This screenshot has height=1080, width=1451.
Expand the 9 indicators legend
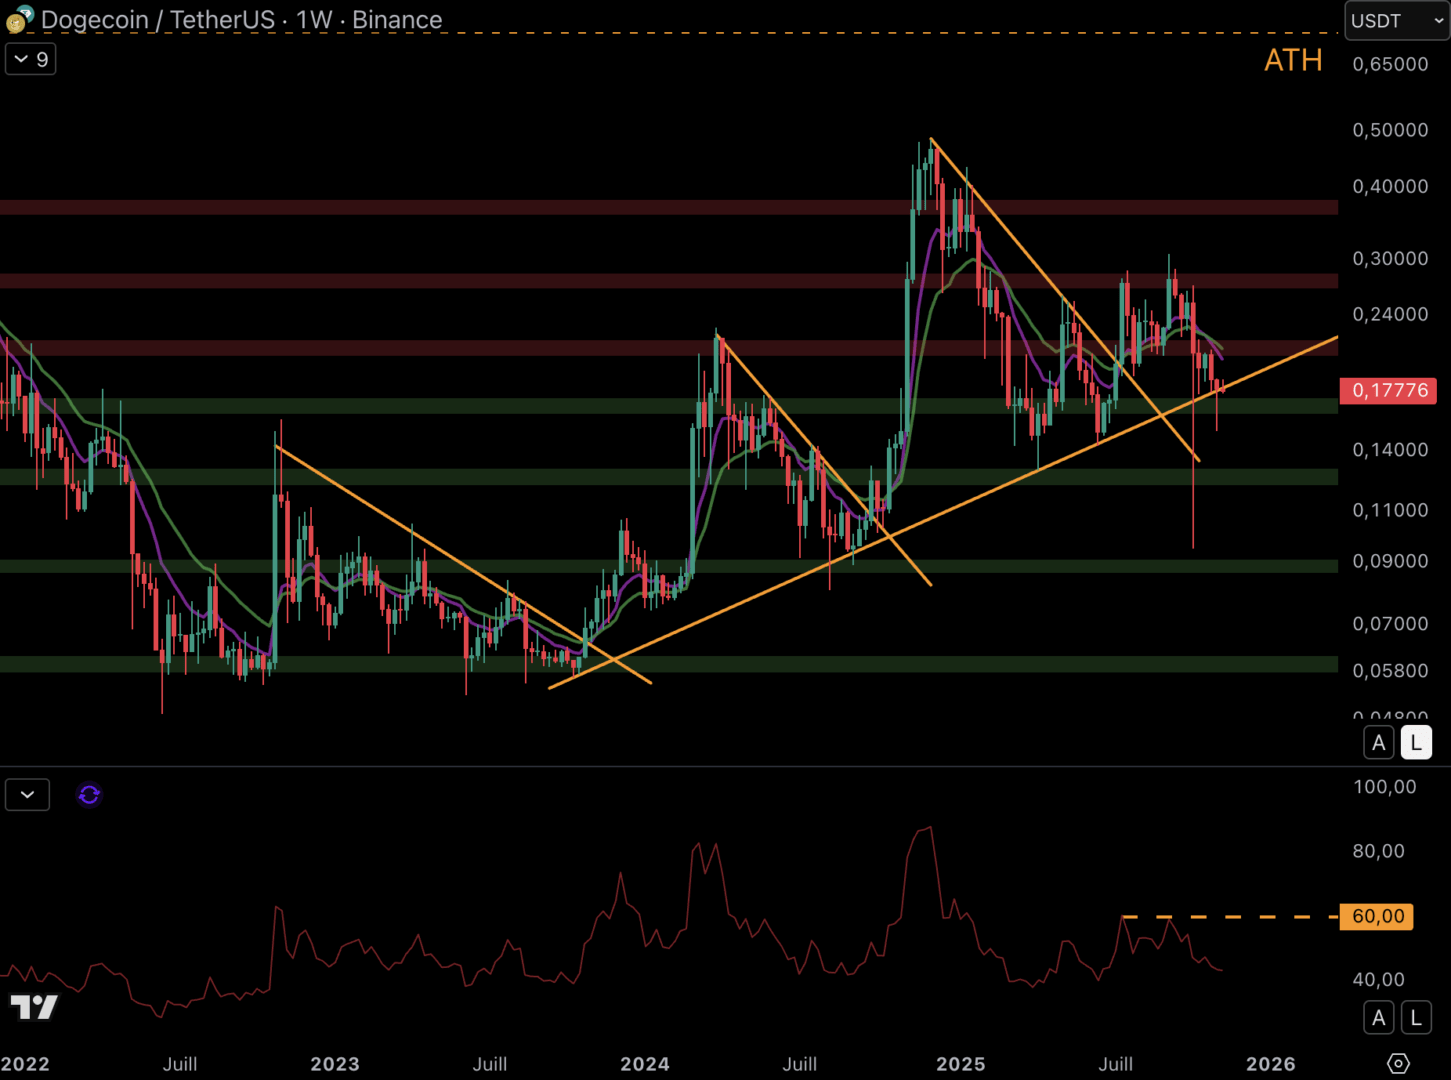point(31,59)
